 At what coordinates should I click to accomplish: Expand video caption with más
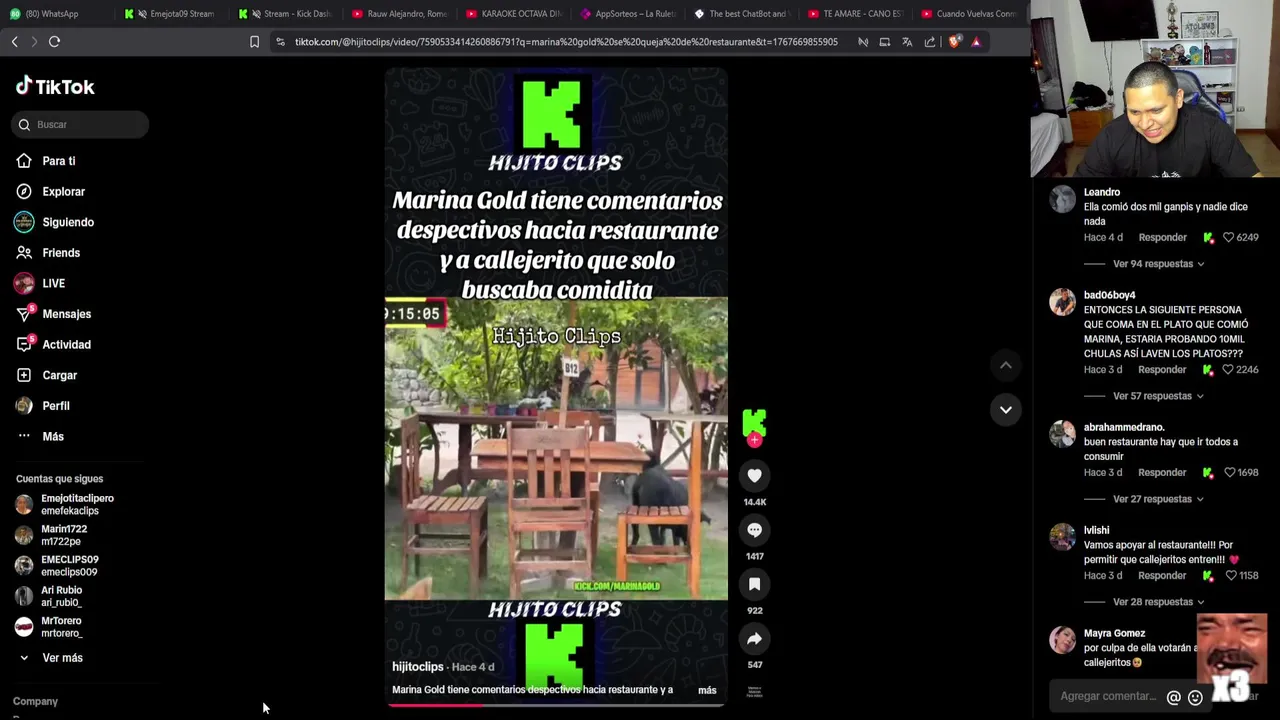pyautogui.click(x=707, y=690)
